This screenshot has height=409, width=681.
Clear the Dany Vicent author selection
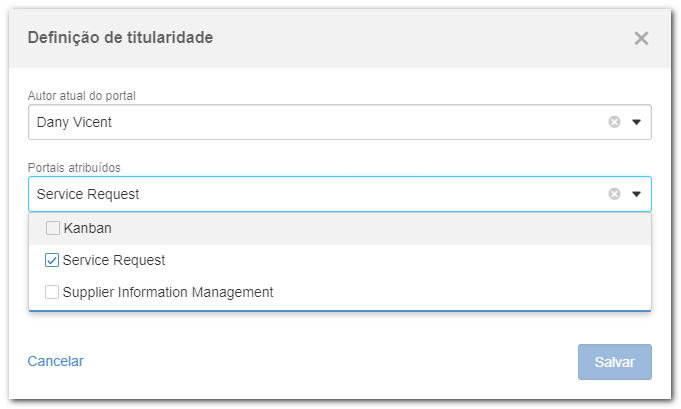[614, 122]
